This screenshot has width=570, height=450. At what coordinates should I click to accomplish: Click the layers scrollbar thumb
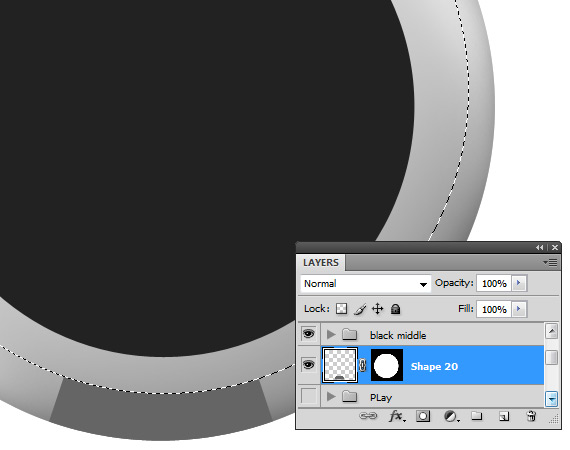tap(552, 357)
